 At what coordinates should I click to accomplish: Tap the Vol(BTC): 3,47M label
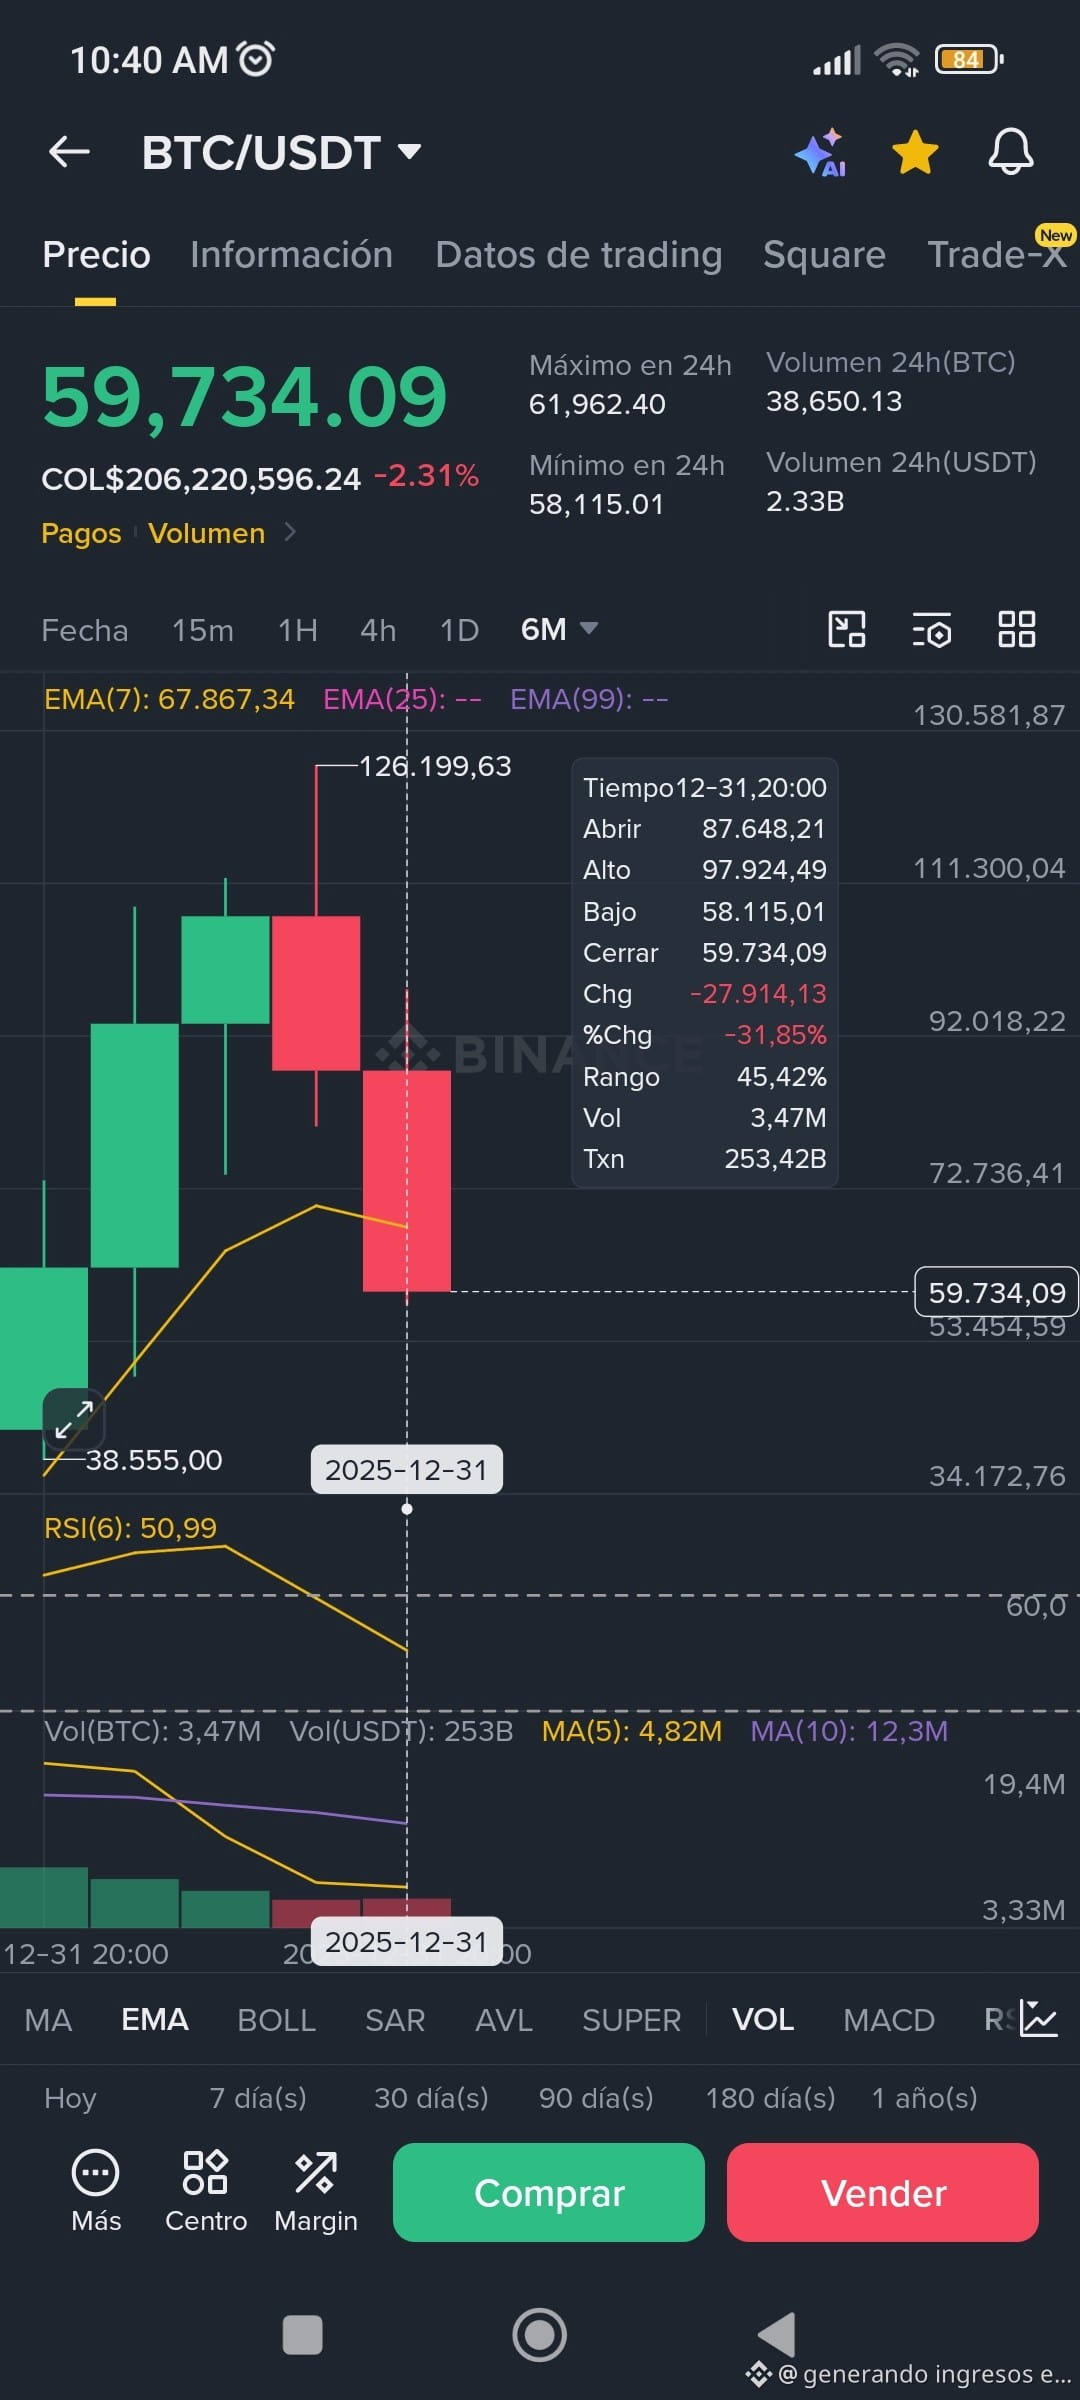click(x=153, y=1731)
